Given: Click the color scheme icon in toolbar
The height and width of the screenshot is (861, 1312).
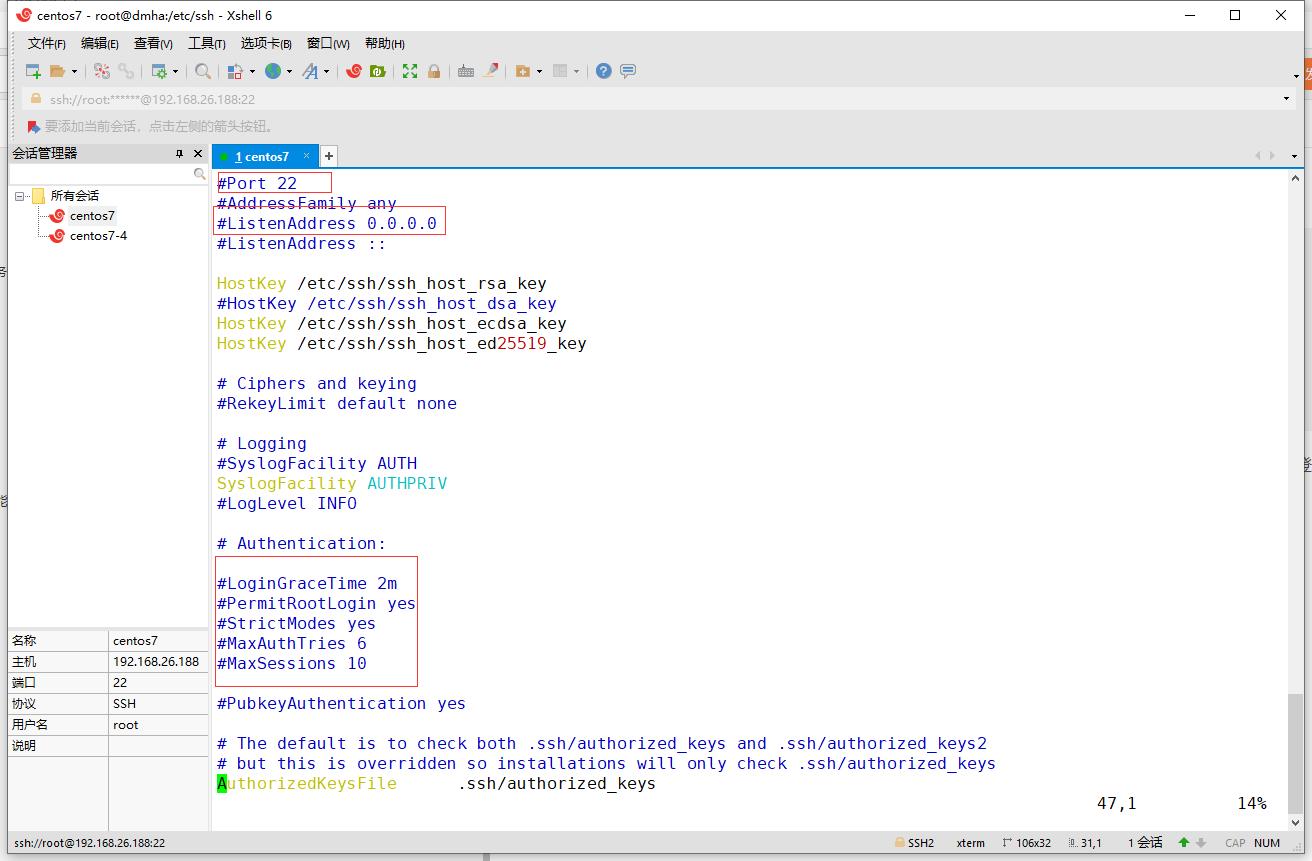Looking at the screenshot, I should 235,71.
